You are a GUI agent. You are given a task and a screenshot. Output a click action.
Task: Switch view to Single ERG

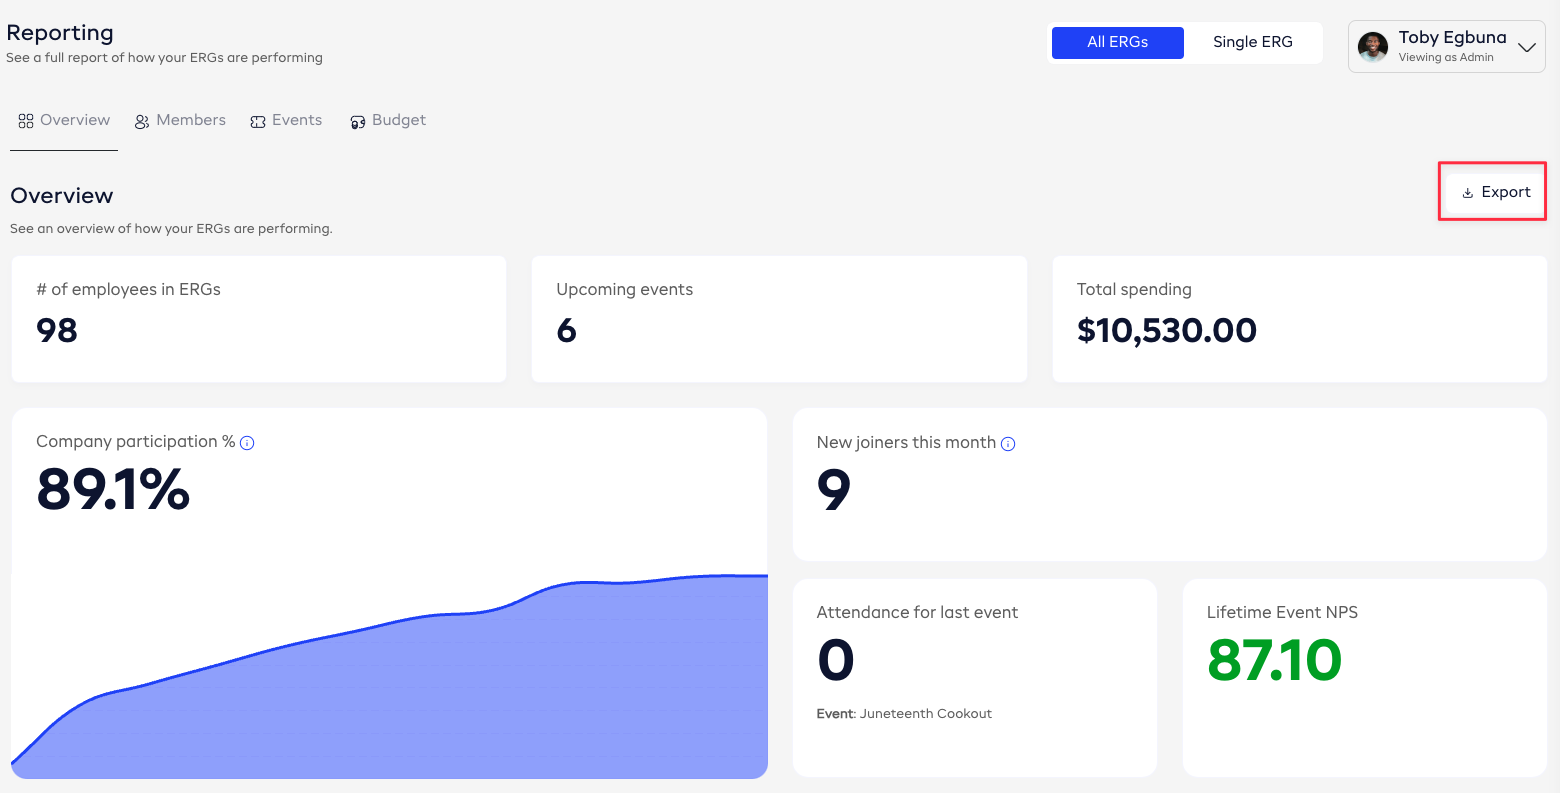[1252, 42]
